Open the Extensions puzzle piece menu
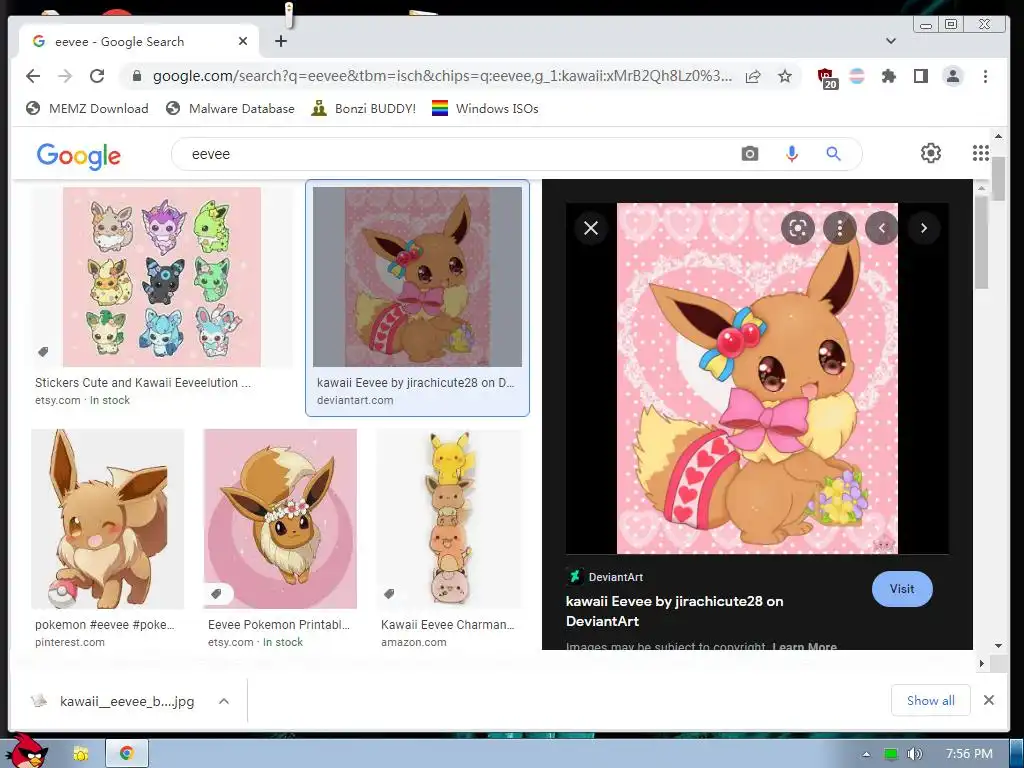This screenshot has width=1024, height=768. click(888, 76)
